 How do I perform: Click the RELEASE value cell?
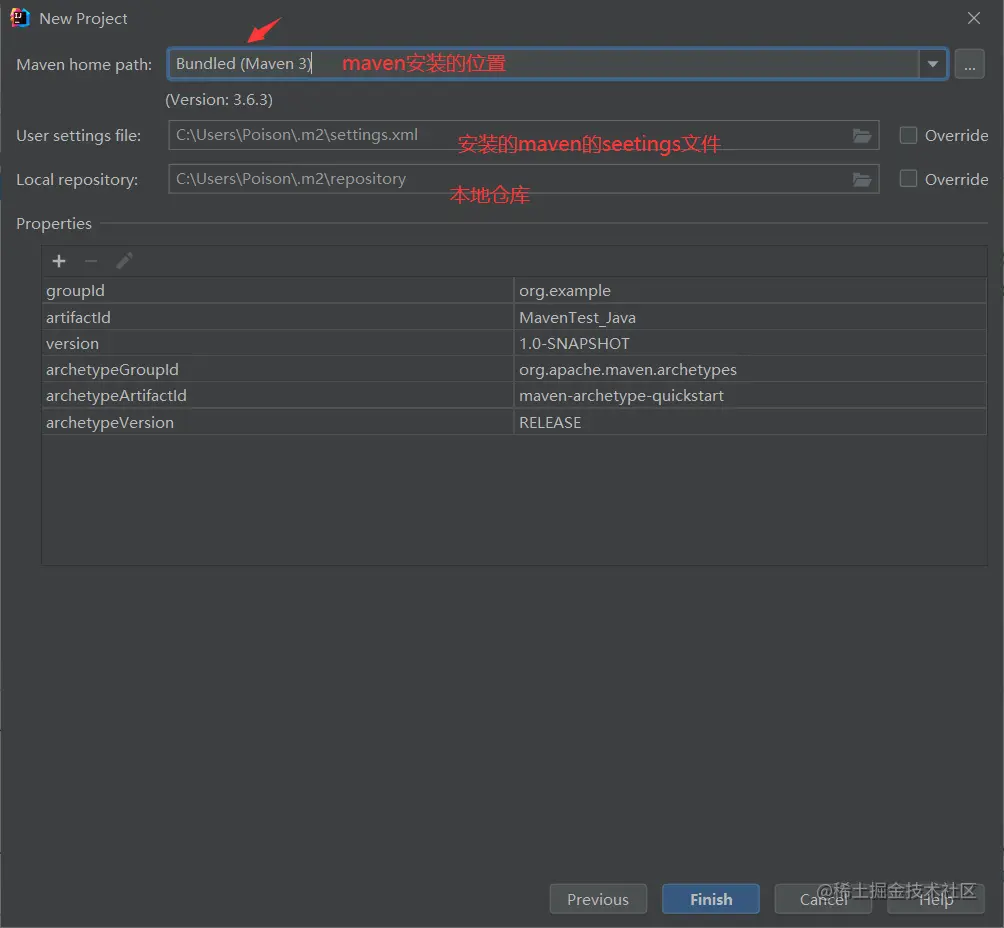click(750, 423)
